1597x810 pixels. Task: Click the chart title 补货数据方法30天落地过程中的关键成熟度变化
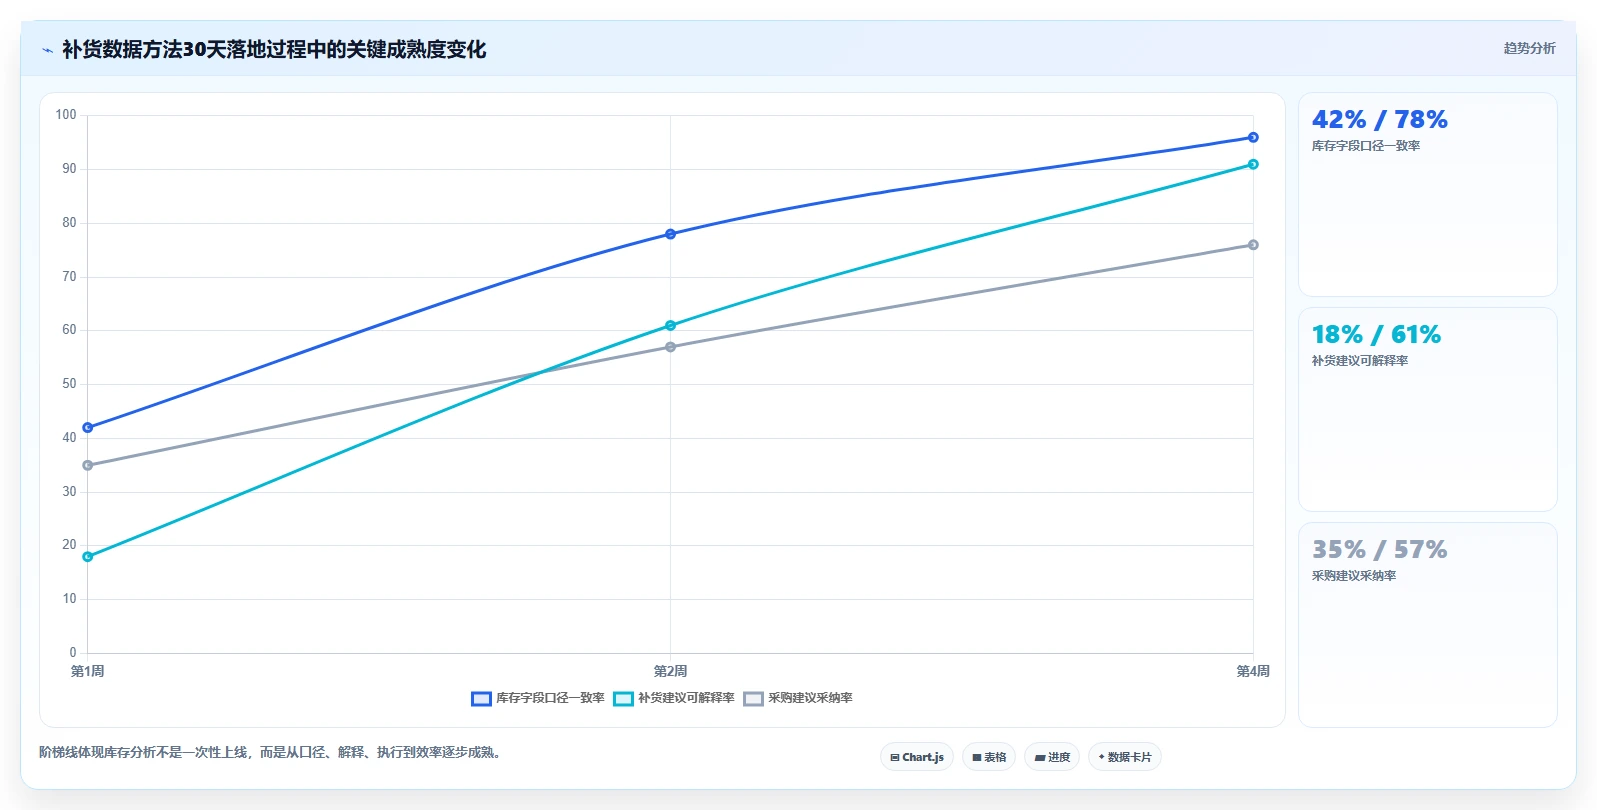point(274,49)
